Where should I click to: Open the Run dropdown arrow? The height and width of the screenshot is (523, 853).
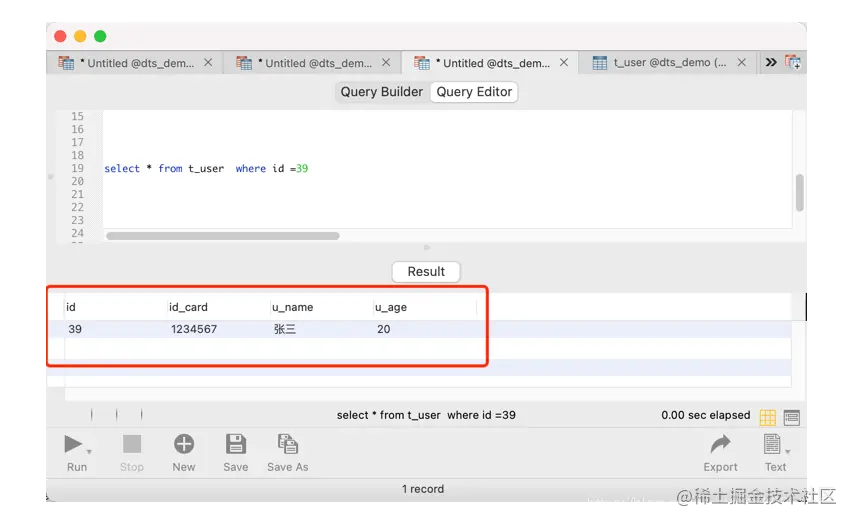tap(89, 452)
